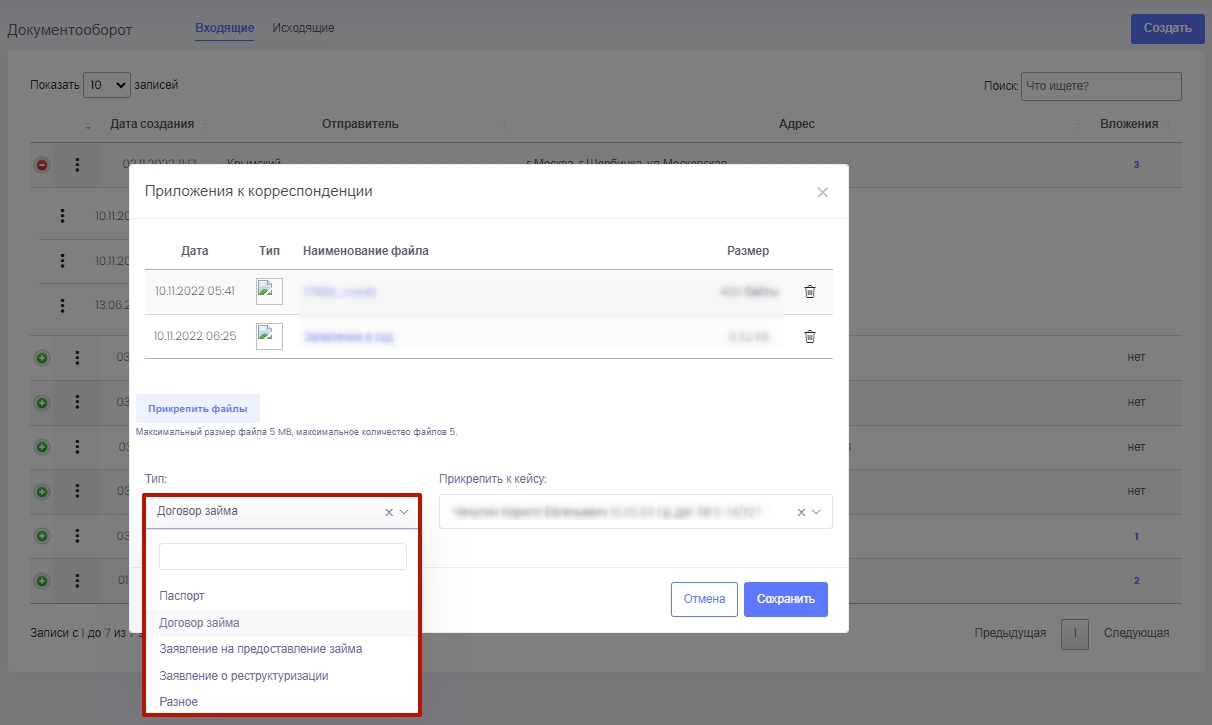Choose Заявление на предоставление займа option

pyautogui.click(x=260, y=649)
